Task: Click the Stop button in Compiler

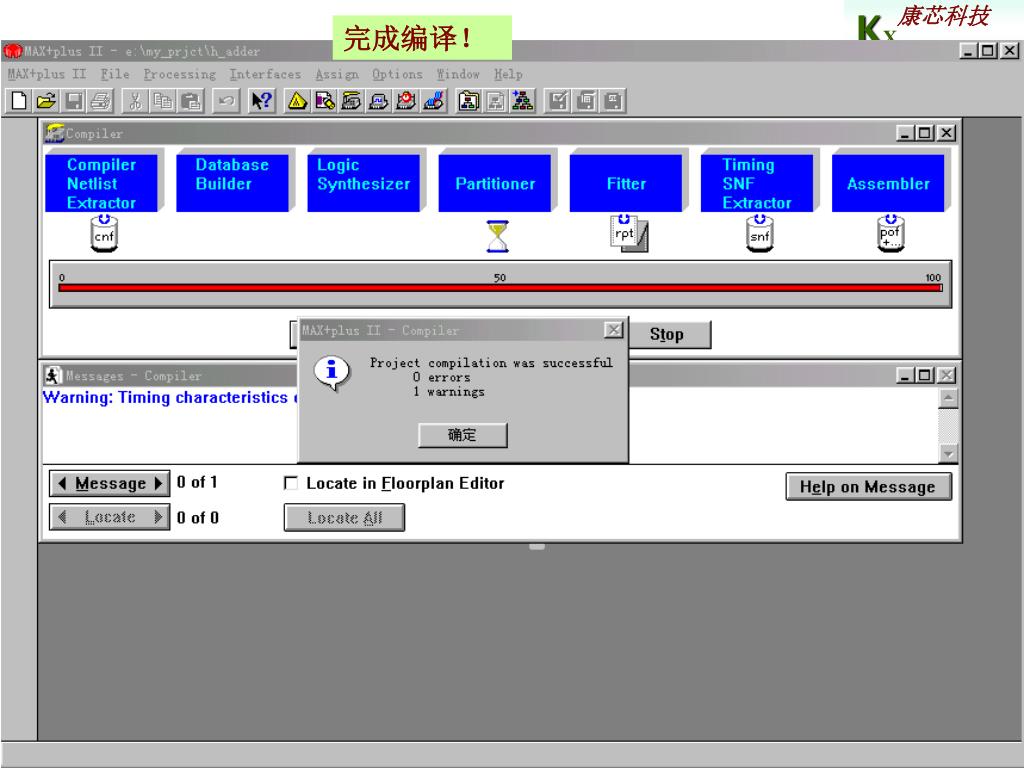Action: (x=667, y=334)
